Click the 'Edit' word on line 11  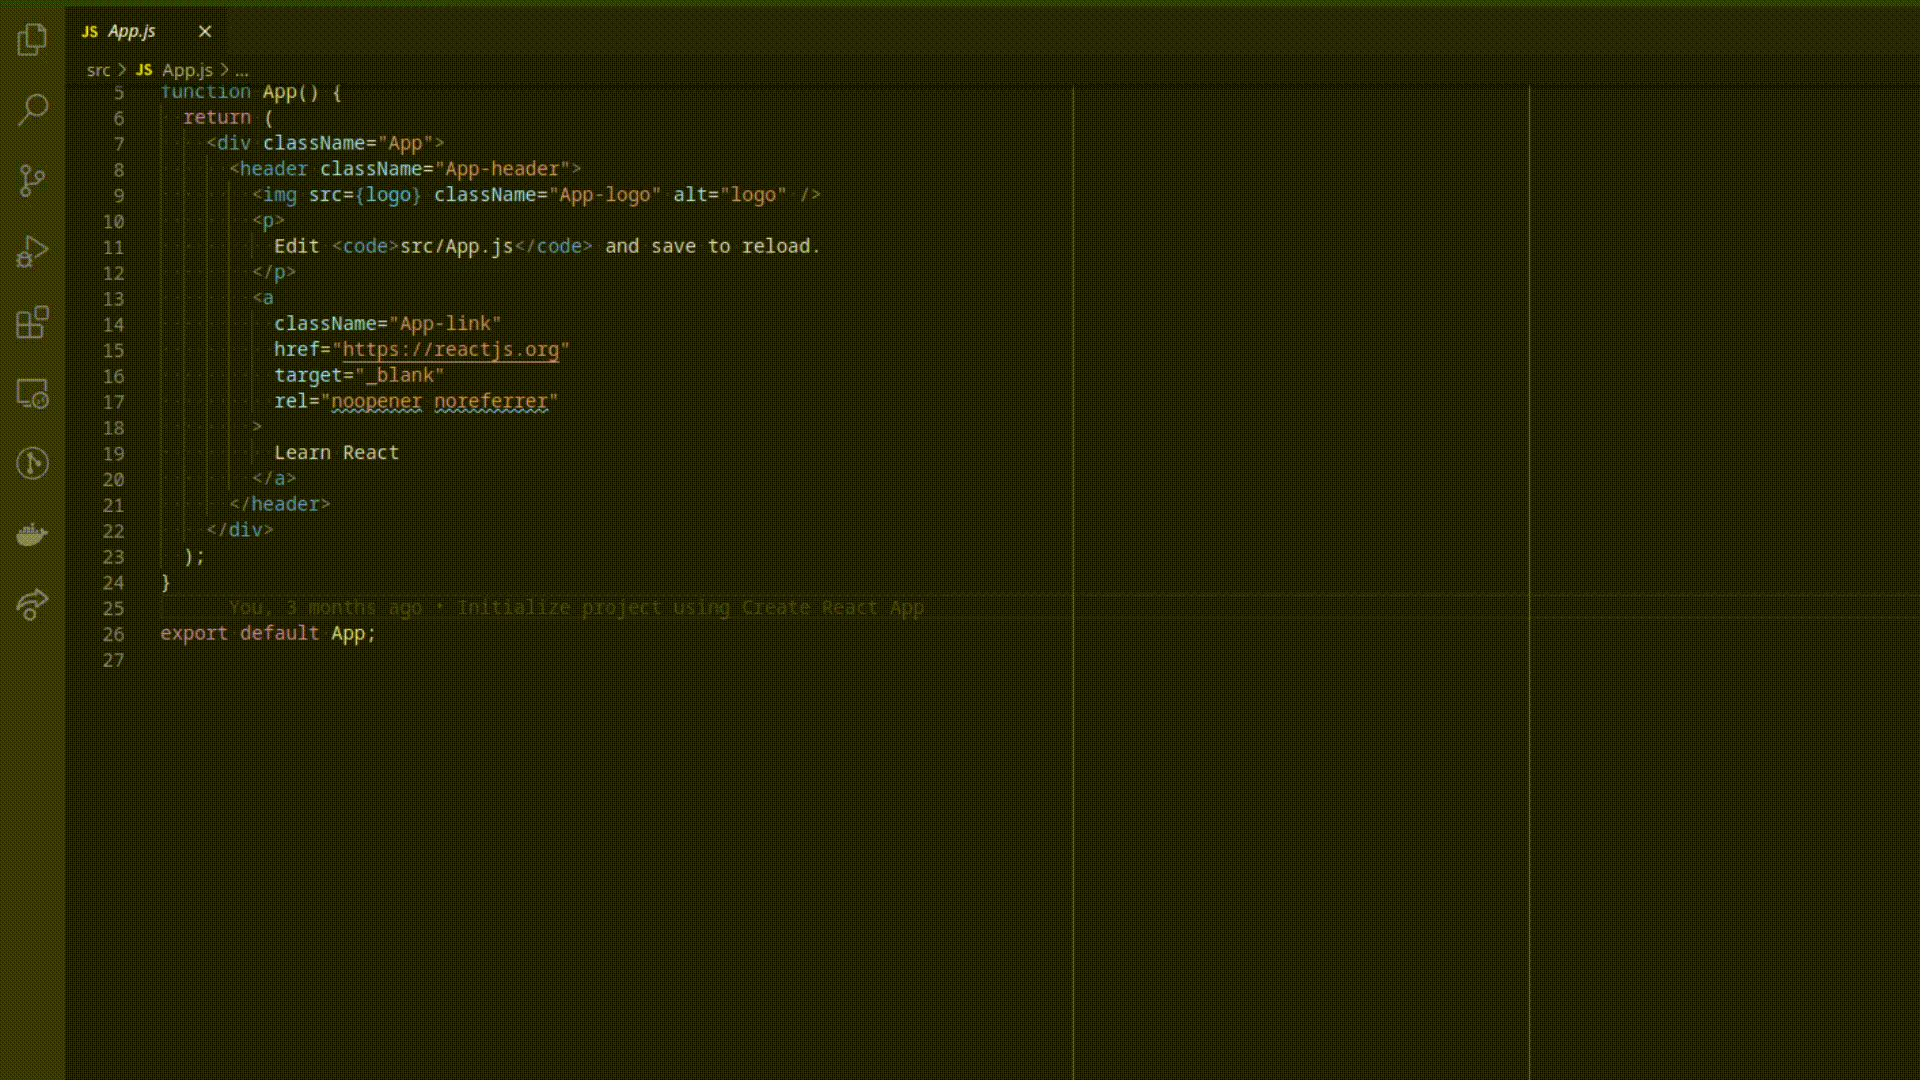(x=296, y=247)
